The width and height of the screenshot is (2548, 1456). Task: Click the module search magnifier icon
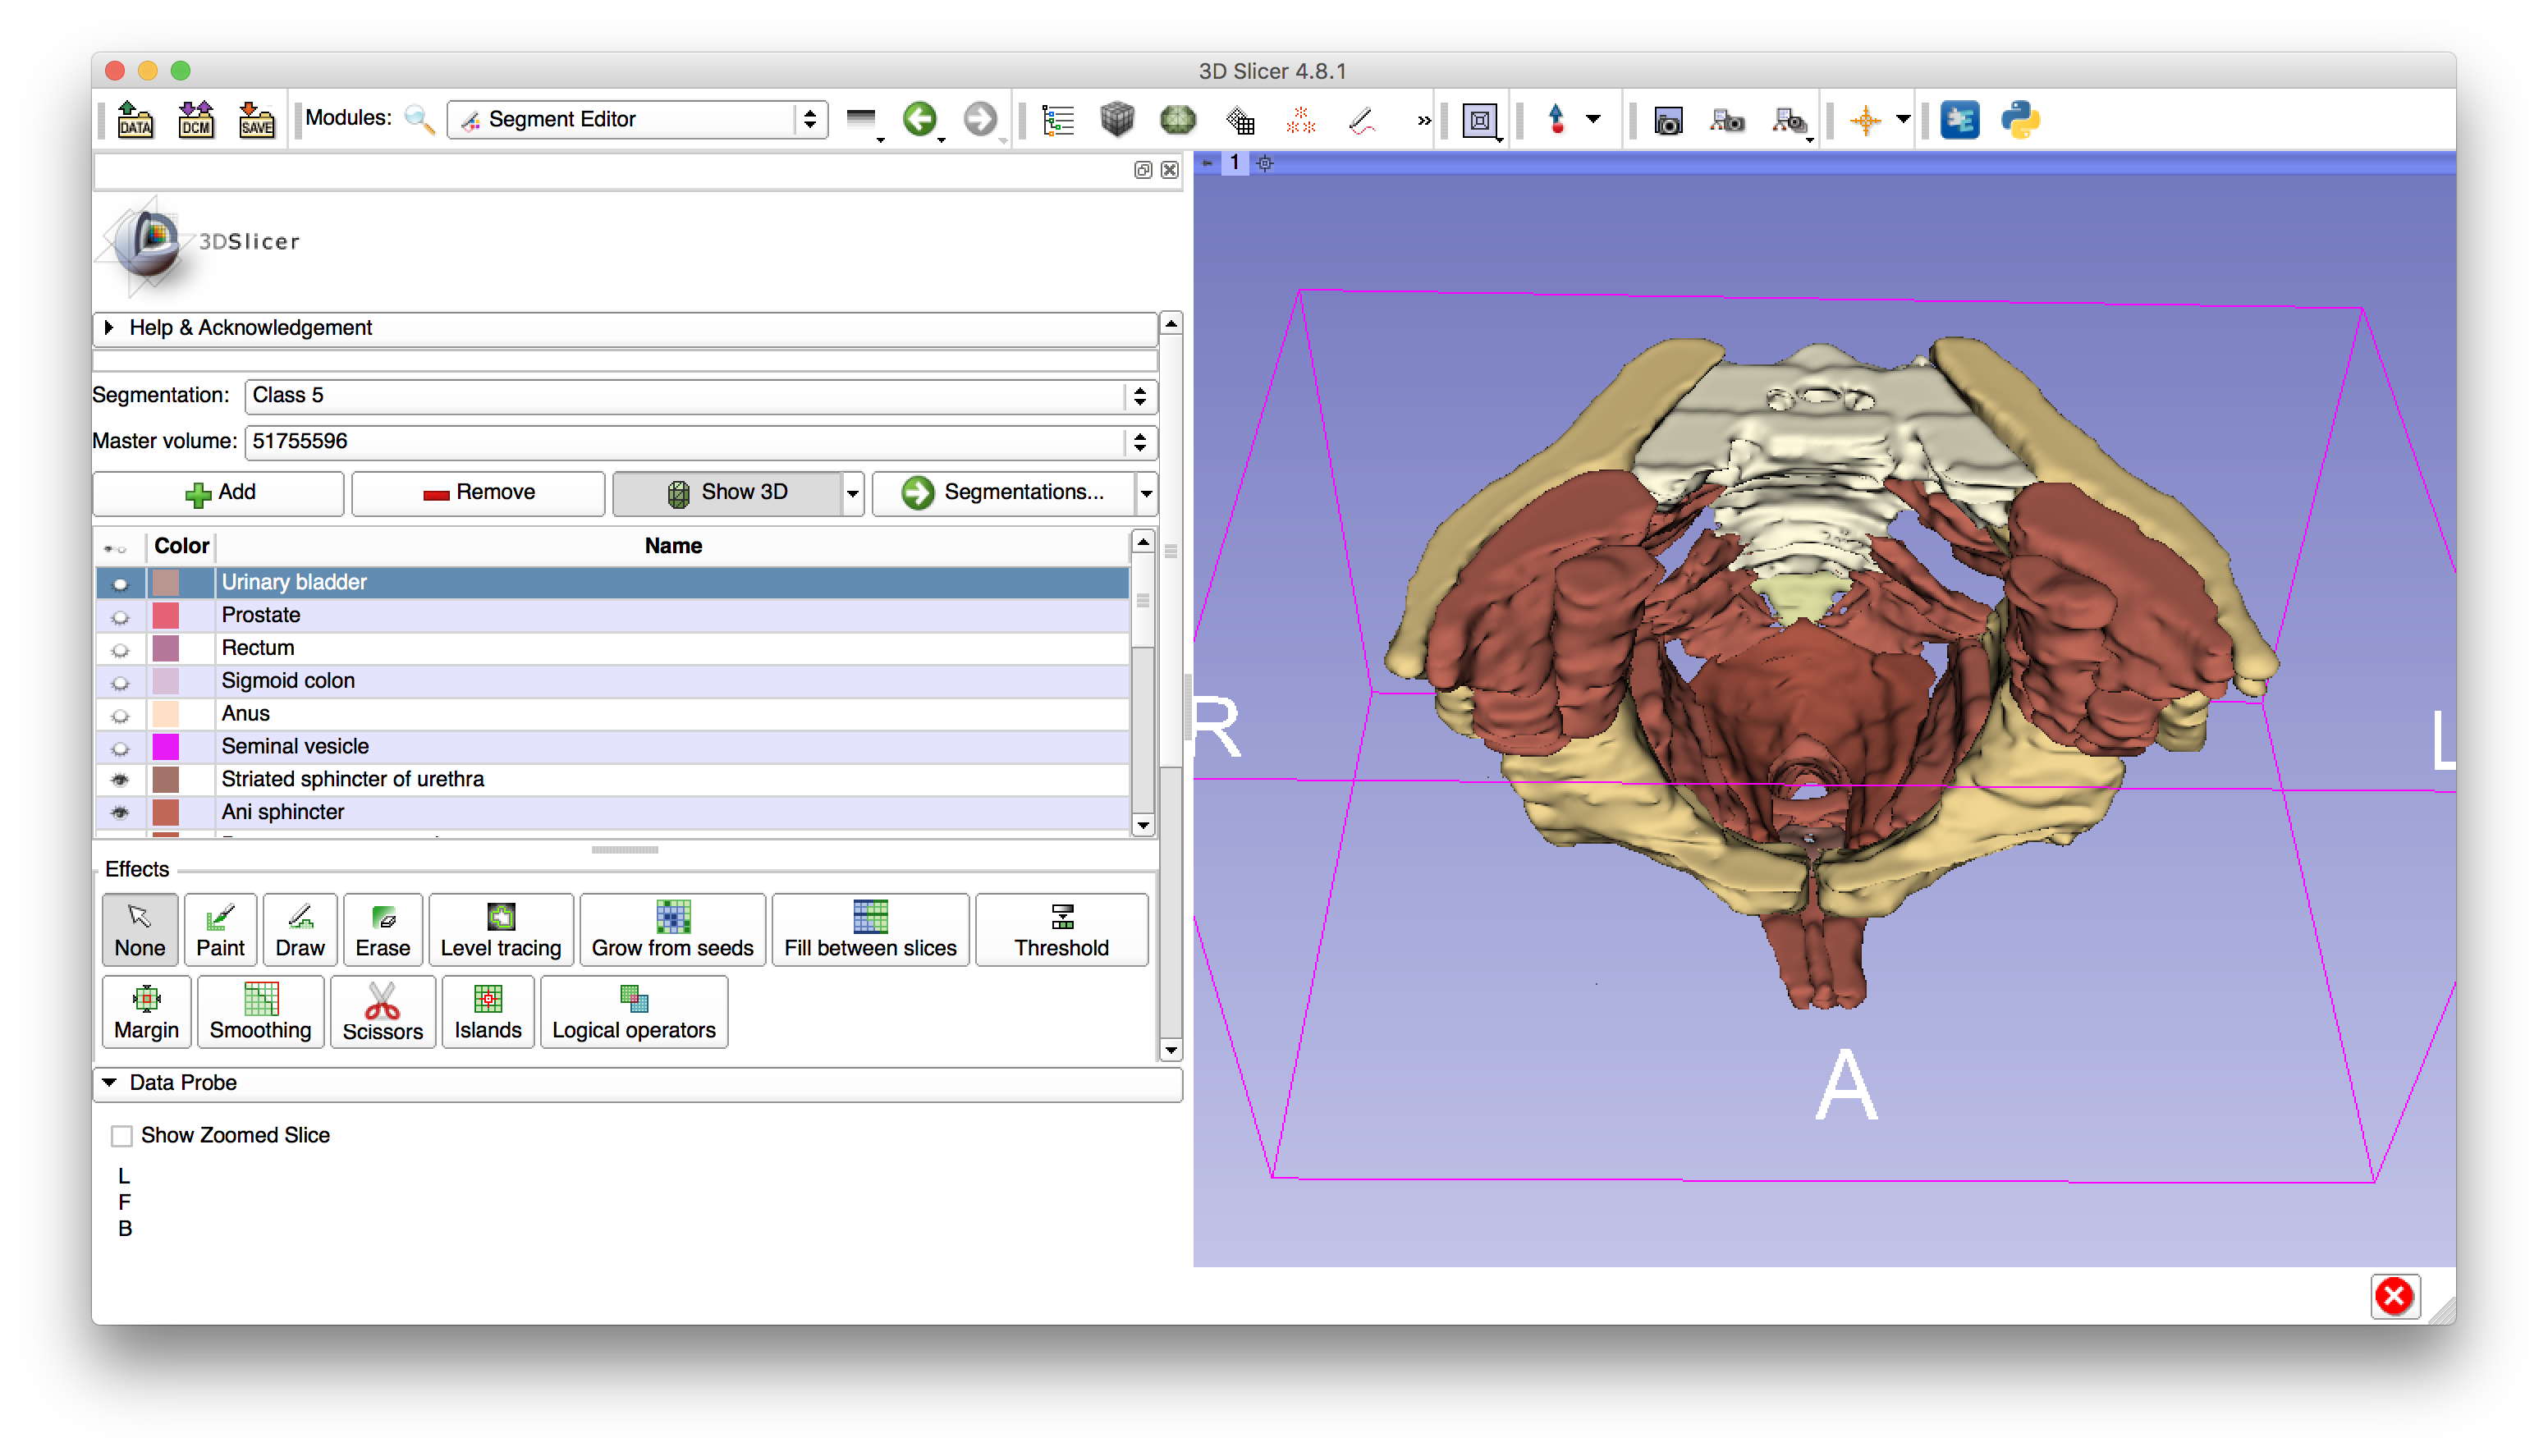click(x=419, y=120)
